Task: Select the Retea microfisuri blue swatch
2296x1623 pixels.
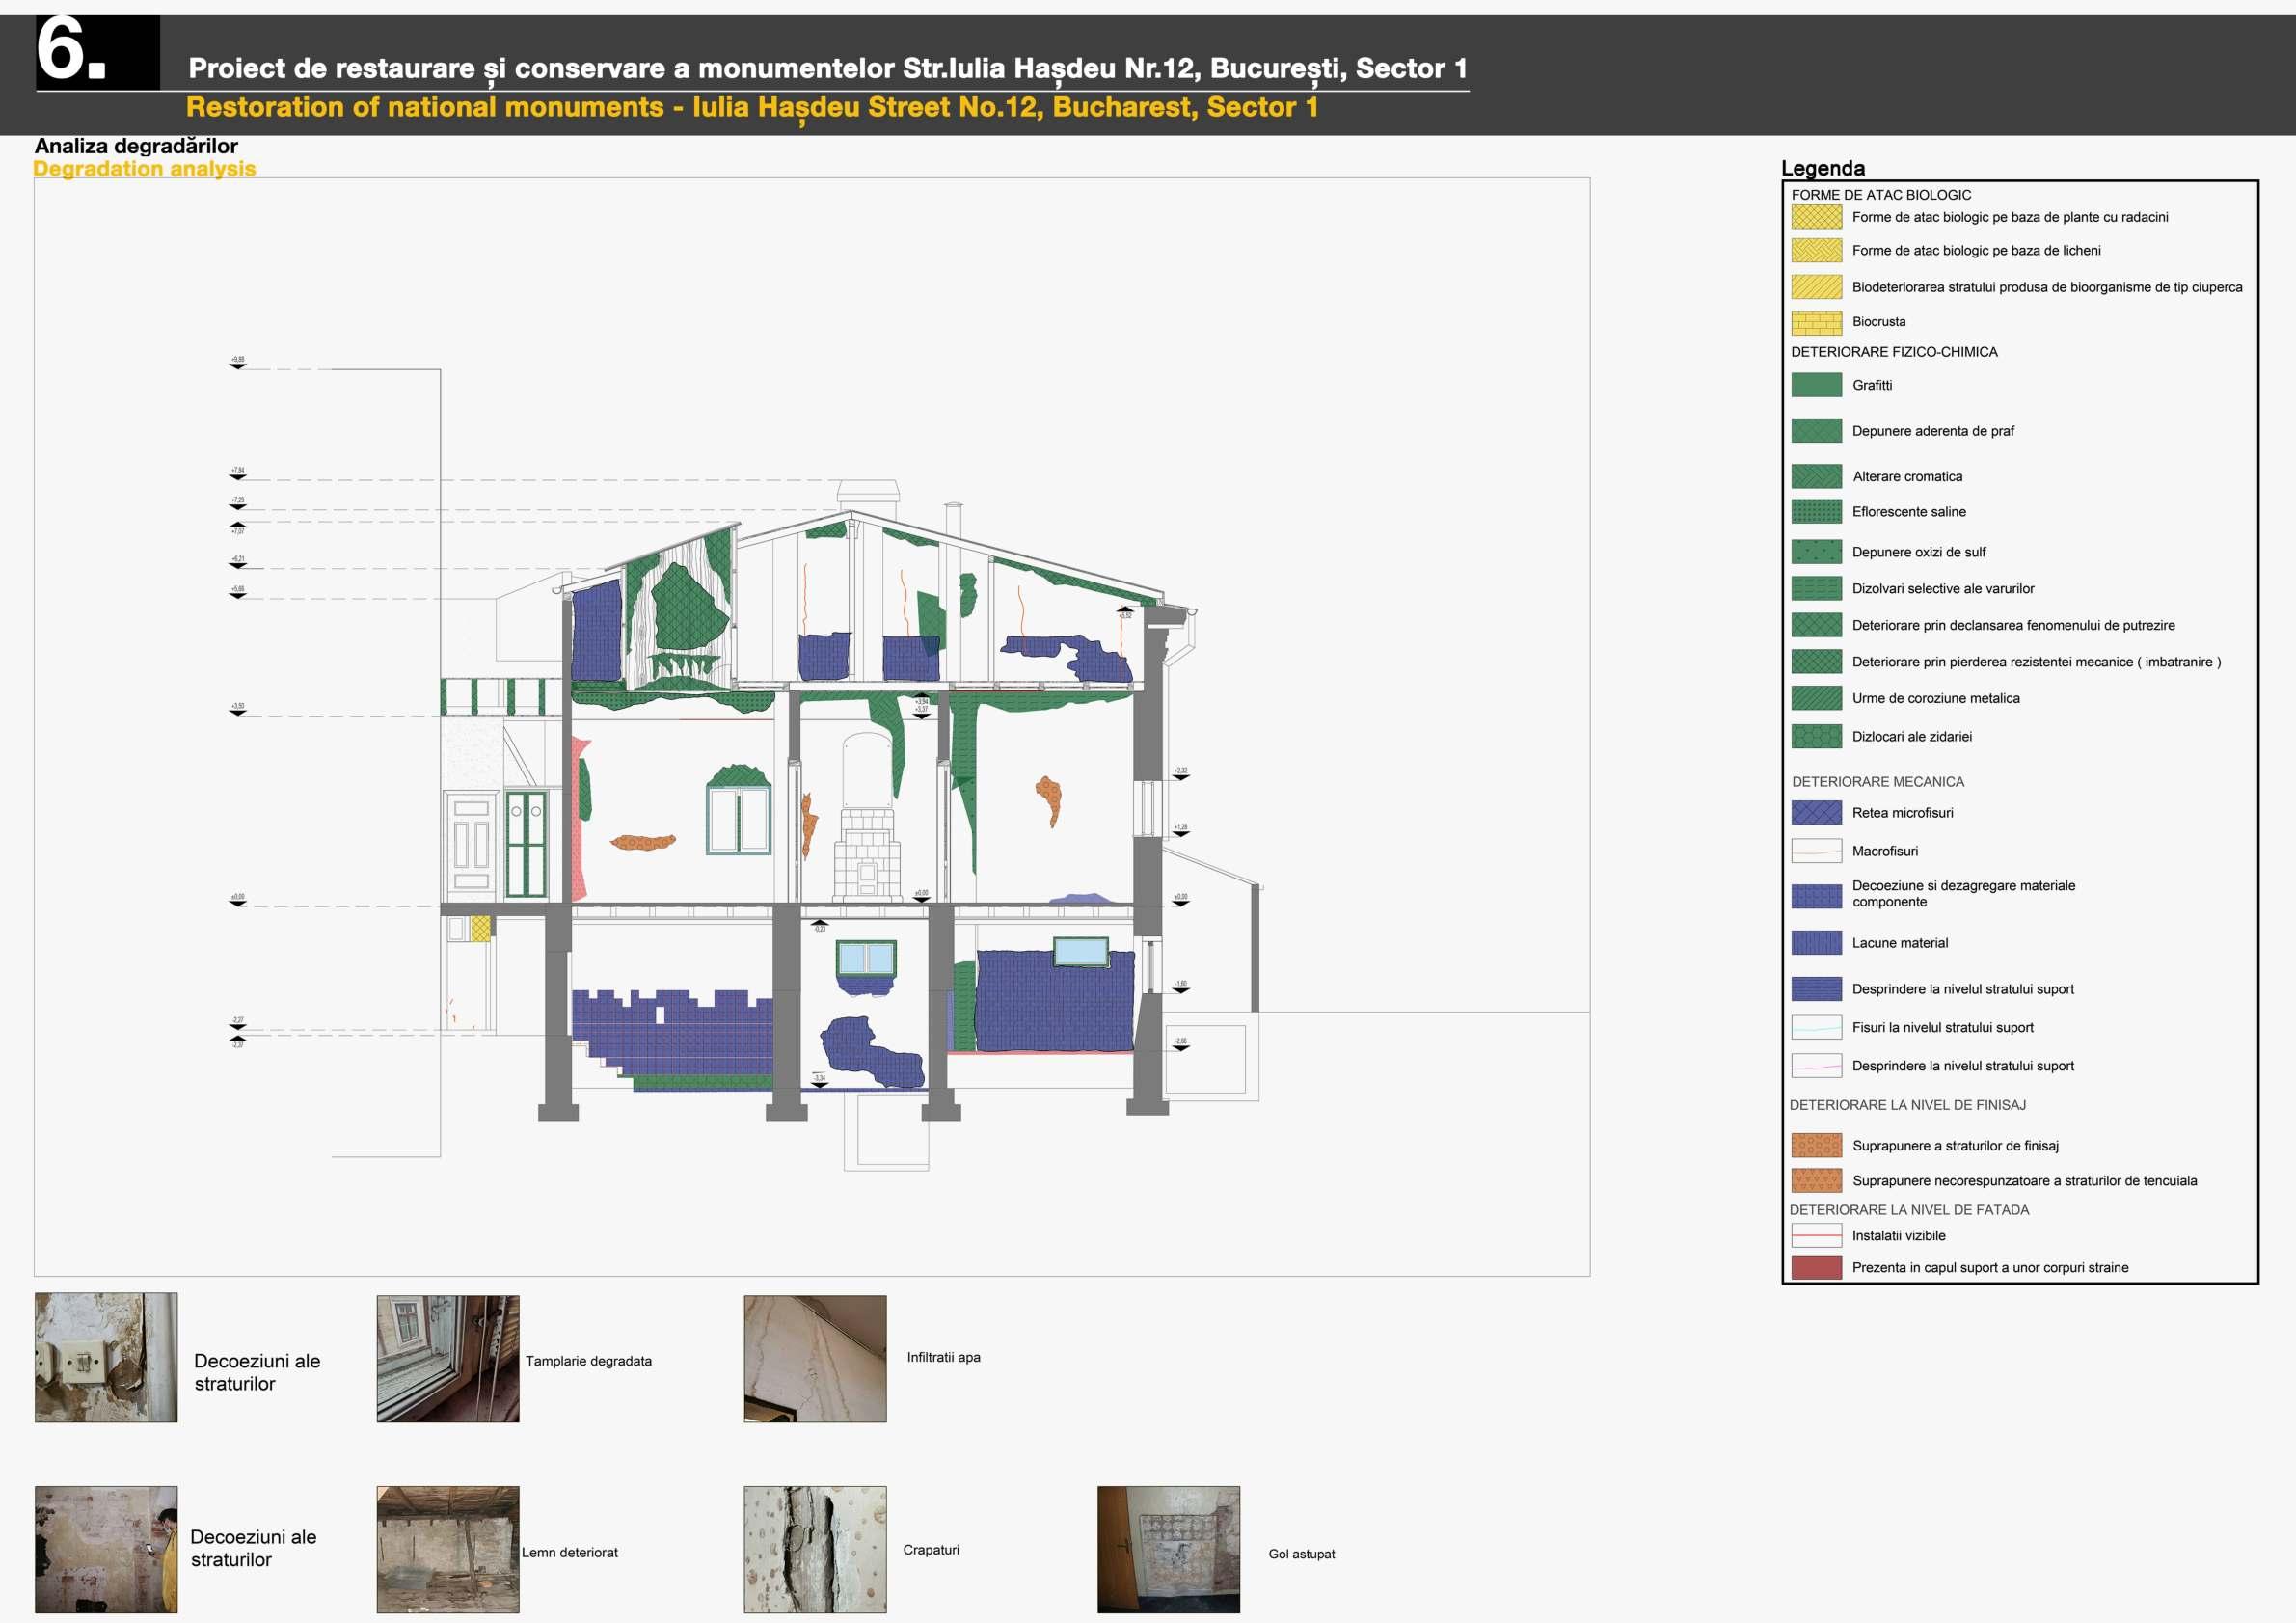Action: [1816, 812]
